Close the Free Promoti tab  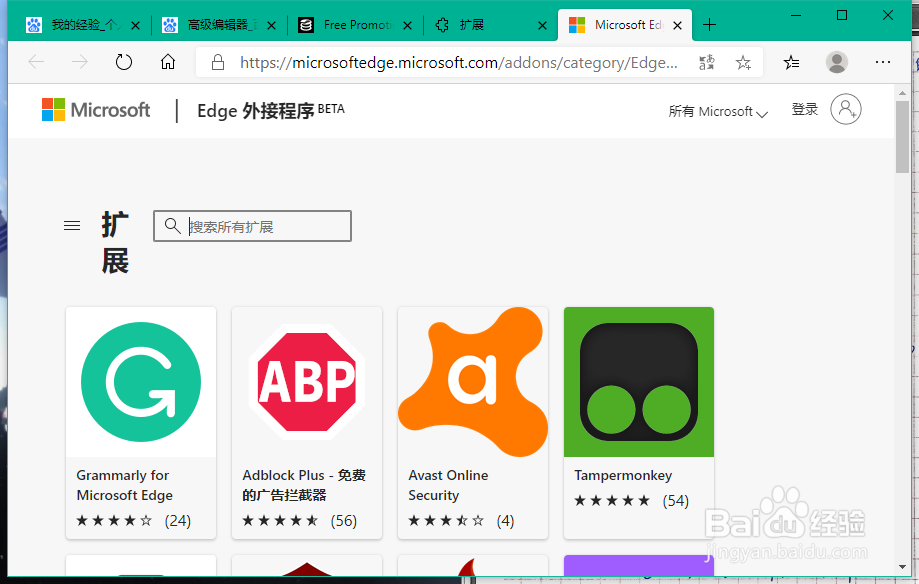pyautogui.click(x=407, y=25)
